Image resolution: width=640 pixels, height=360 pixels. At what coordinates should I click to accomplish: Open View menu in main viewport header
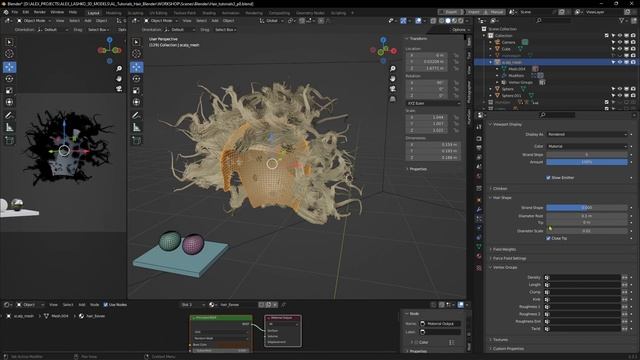pyautogui.click(x=187, y=20)
